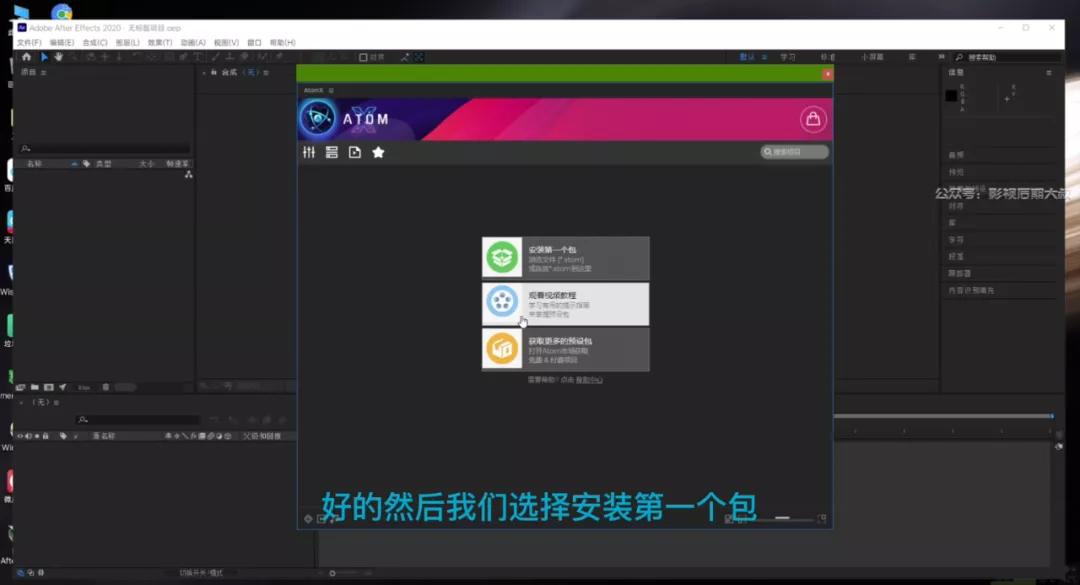Click the list view toggle in Atom toolbar

pyautogui.click(x=330, y=152)
